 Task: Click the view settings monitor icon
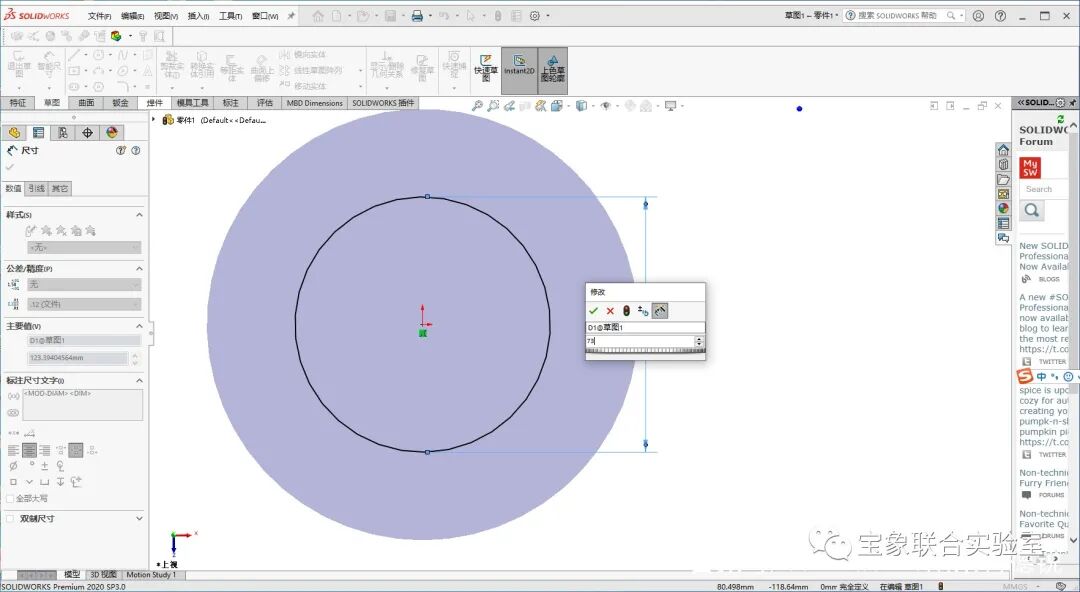pyautogui.click(x=670, y=105)
